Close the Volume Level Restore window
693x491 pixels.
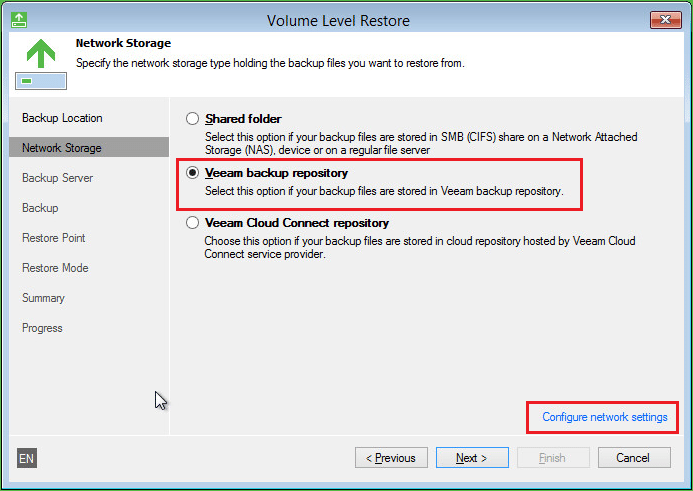[x=666, y=20]
